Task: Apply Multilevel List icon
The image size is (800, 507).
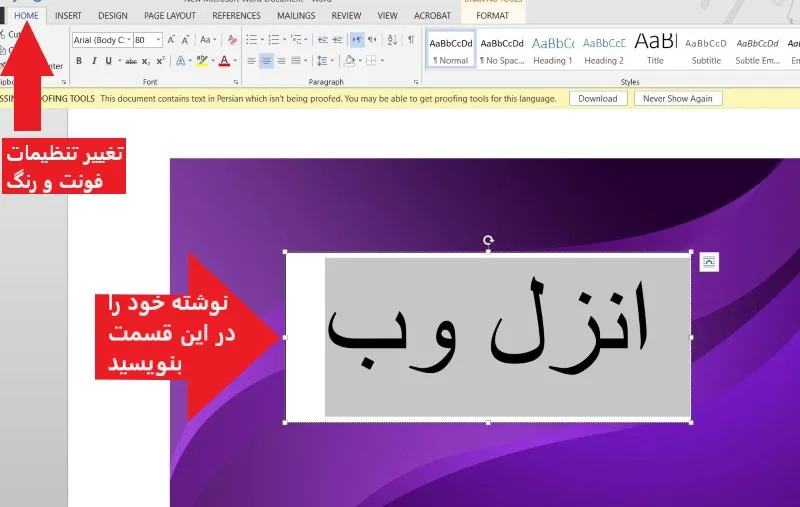Action: tap(296, 40)
